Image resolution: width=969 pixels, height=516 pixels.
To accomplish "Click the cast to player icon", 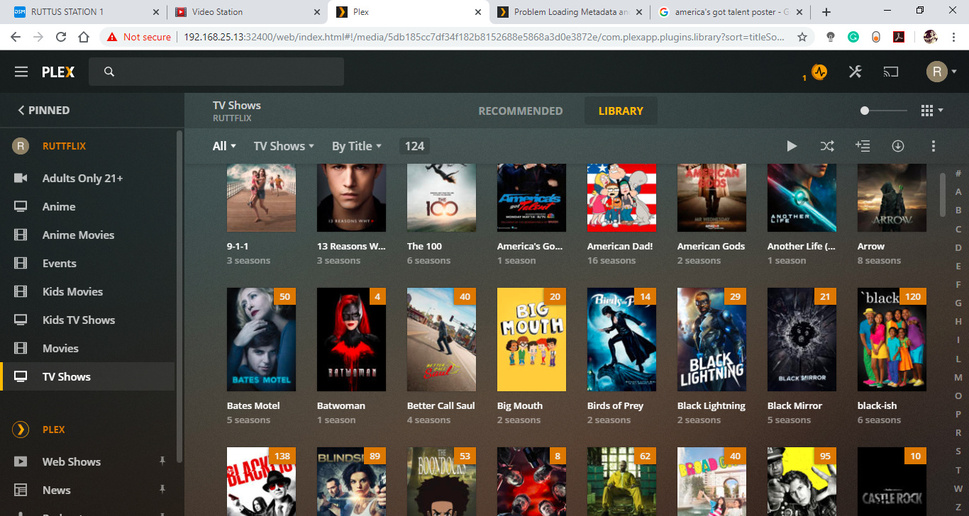I will coord(891,72).
